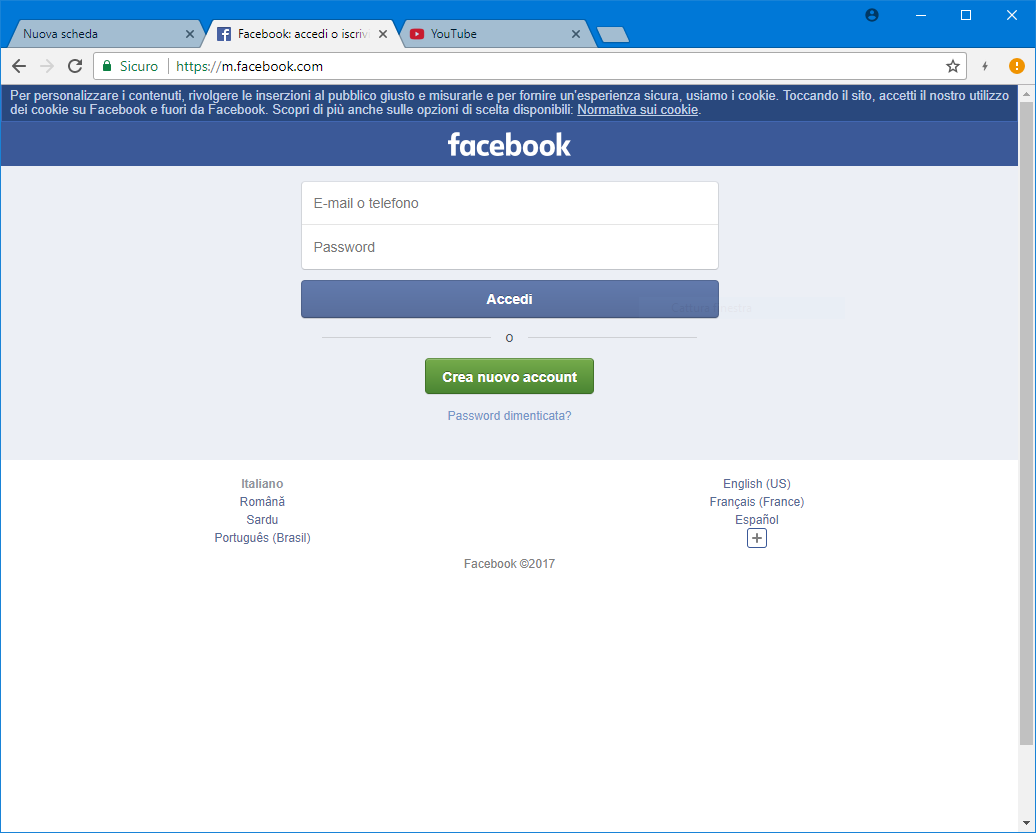
Task: Choose Italiano language
Action: click(x=262, y=484)
